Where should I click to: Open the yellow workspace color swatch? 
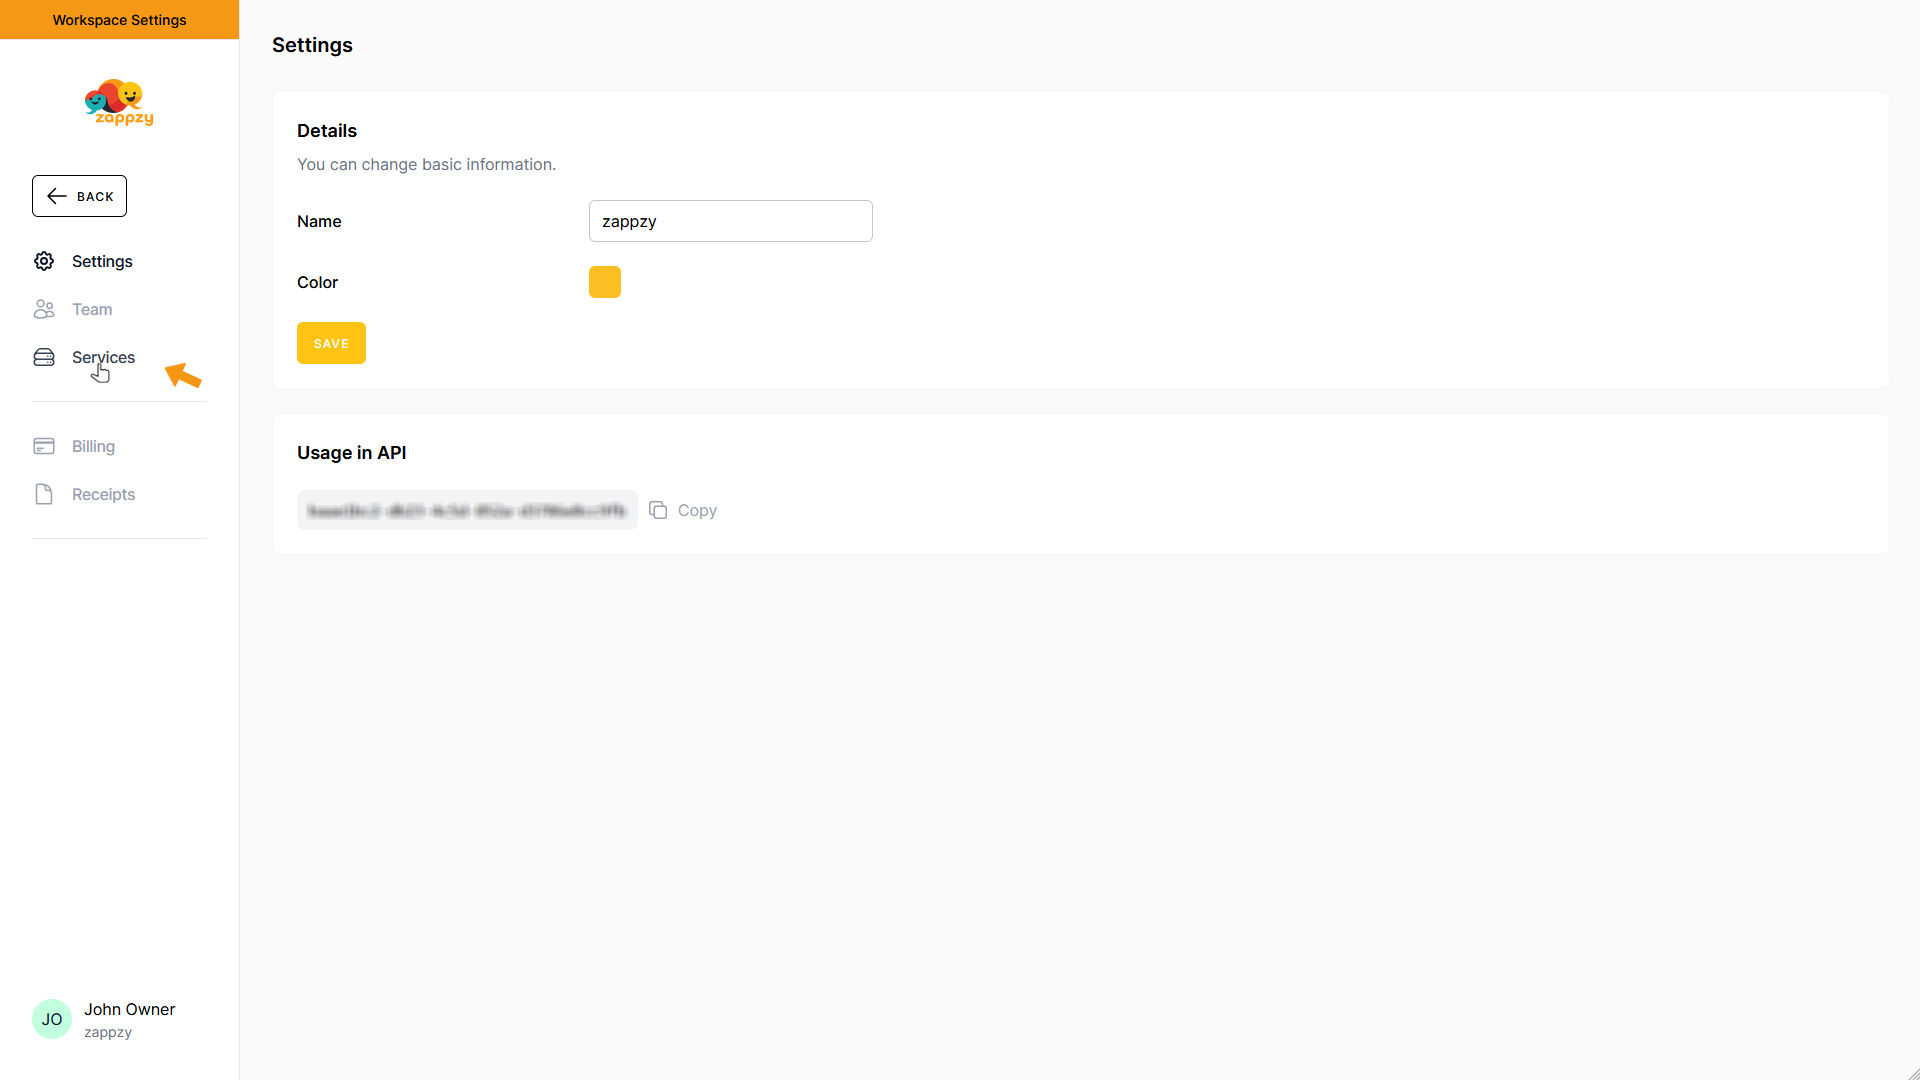[x=605, y=282]
